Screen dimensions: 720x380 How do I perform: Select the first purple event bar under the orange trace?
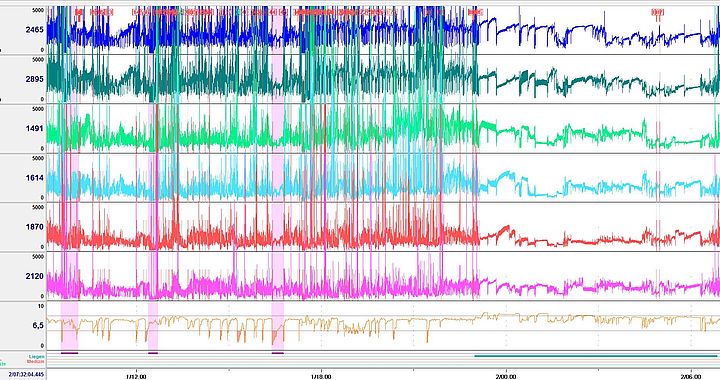[x=69, y=353]
